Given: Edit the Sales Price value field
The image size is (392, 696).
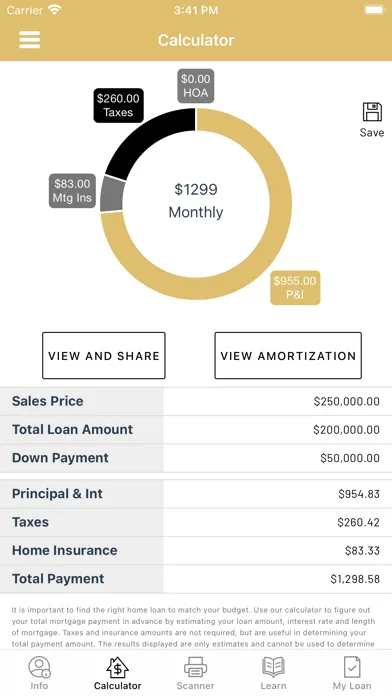Looking at the screenshot, I should 277,401.
